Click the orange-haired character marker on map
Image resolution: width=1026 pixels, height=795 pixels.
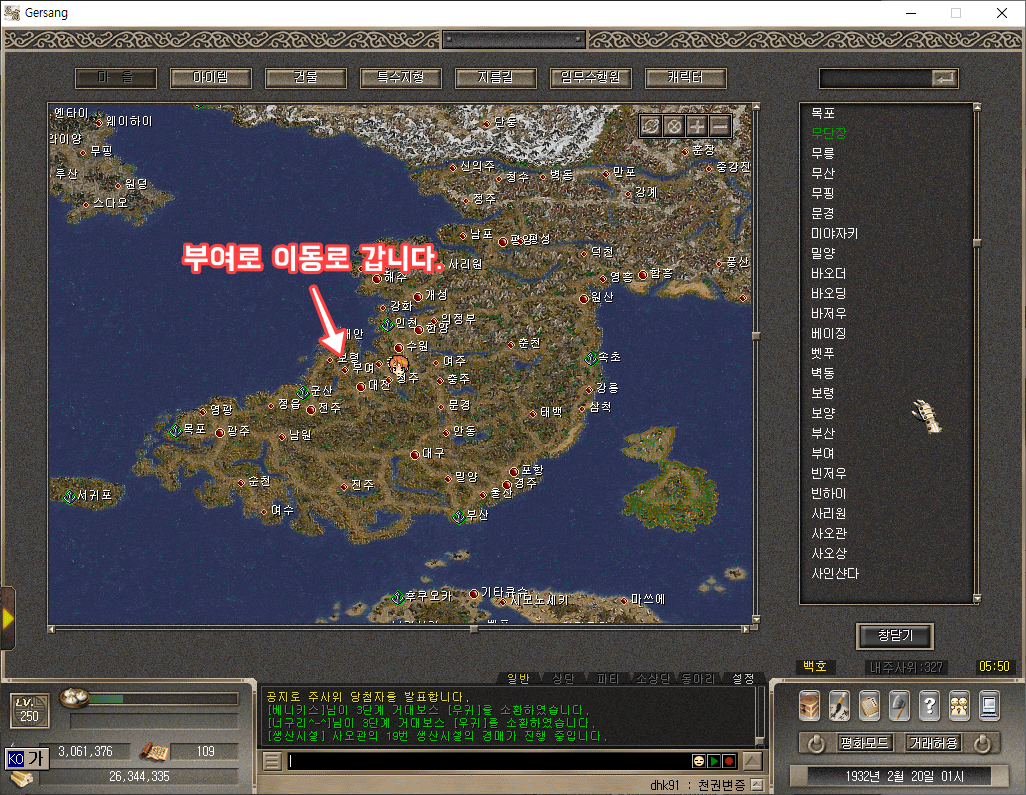[x=398, y=366]
